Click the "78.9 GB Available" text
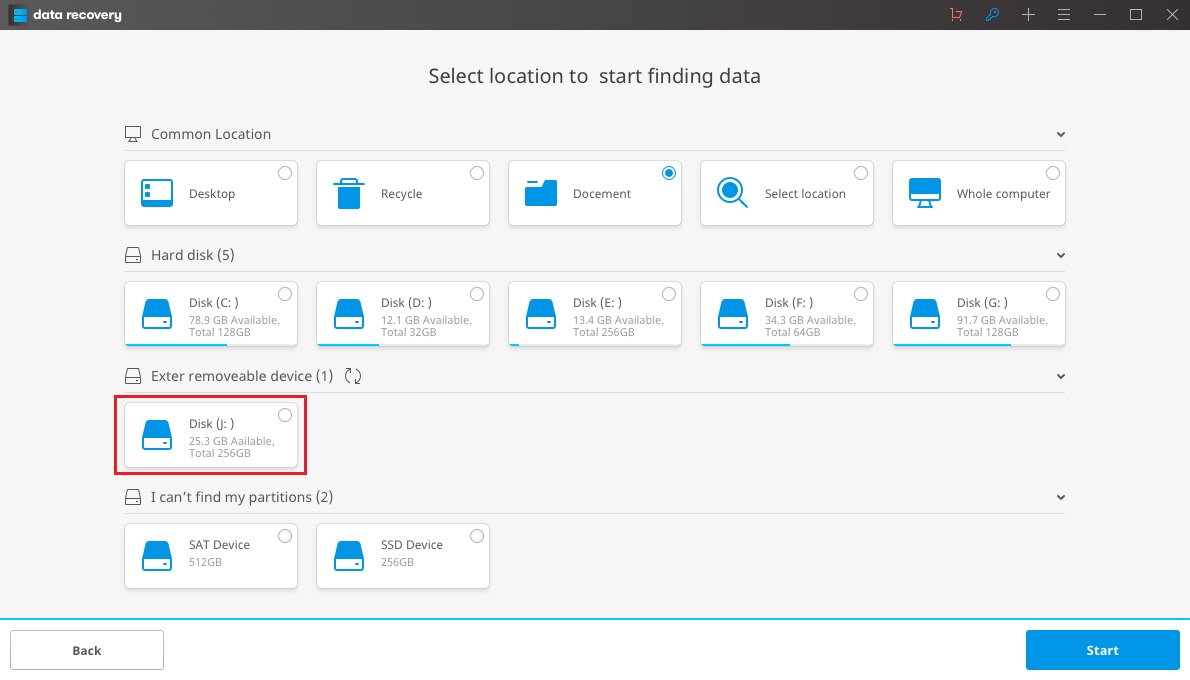The width and height of the screenshot is (1190, 680). (x=235, y=320)
